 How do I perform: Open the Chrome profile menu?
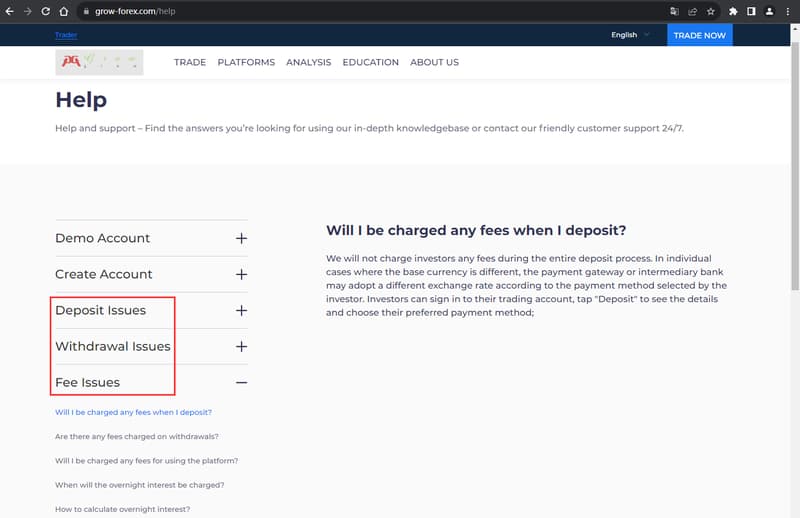769,11
